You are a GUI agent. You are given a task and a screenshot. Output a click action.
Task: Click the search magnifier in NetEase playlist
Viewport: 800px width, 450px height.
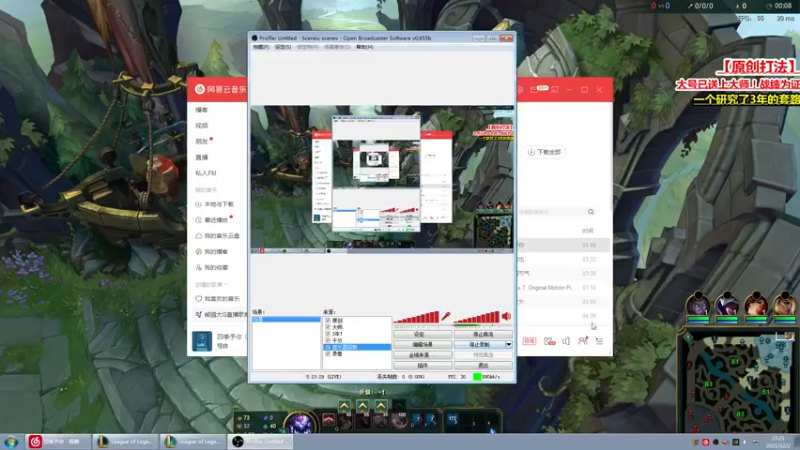(x=591, y=212)
